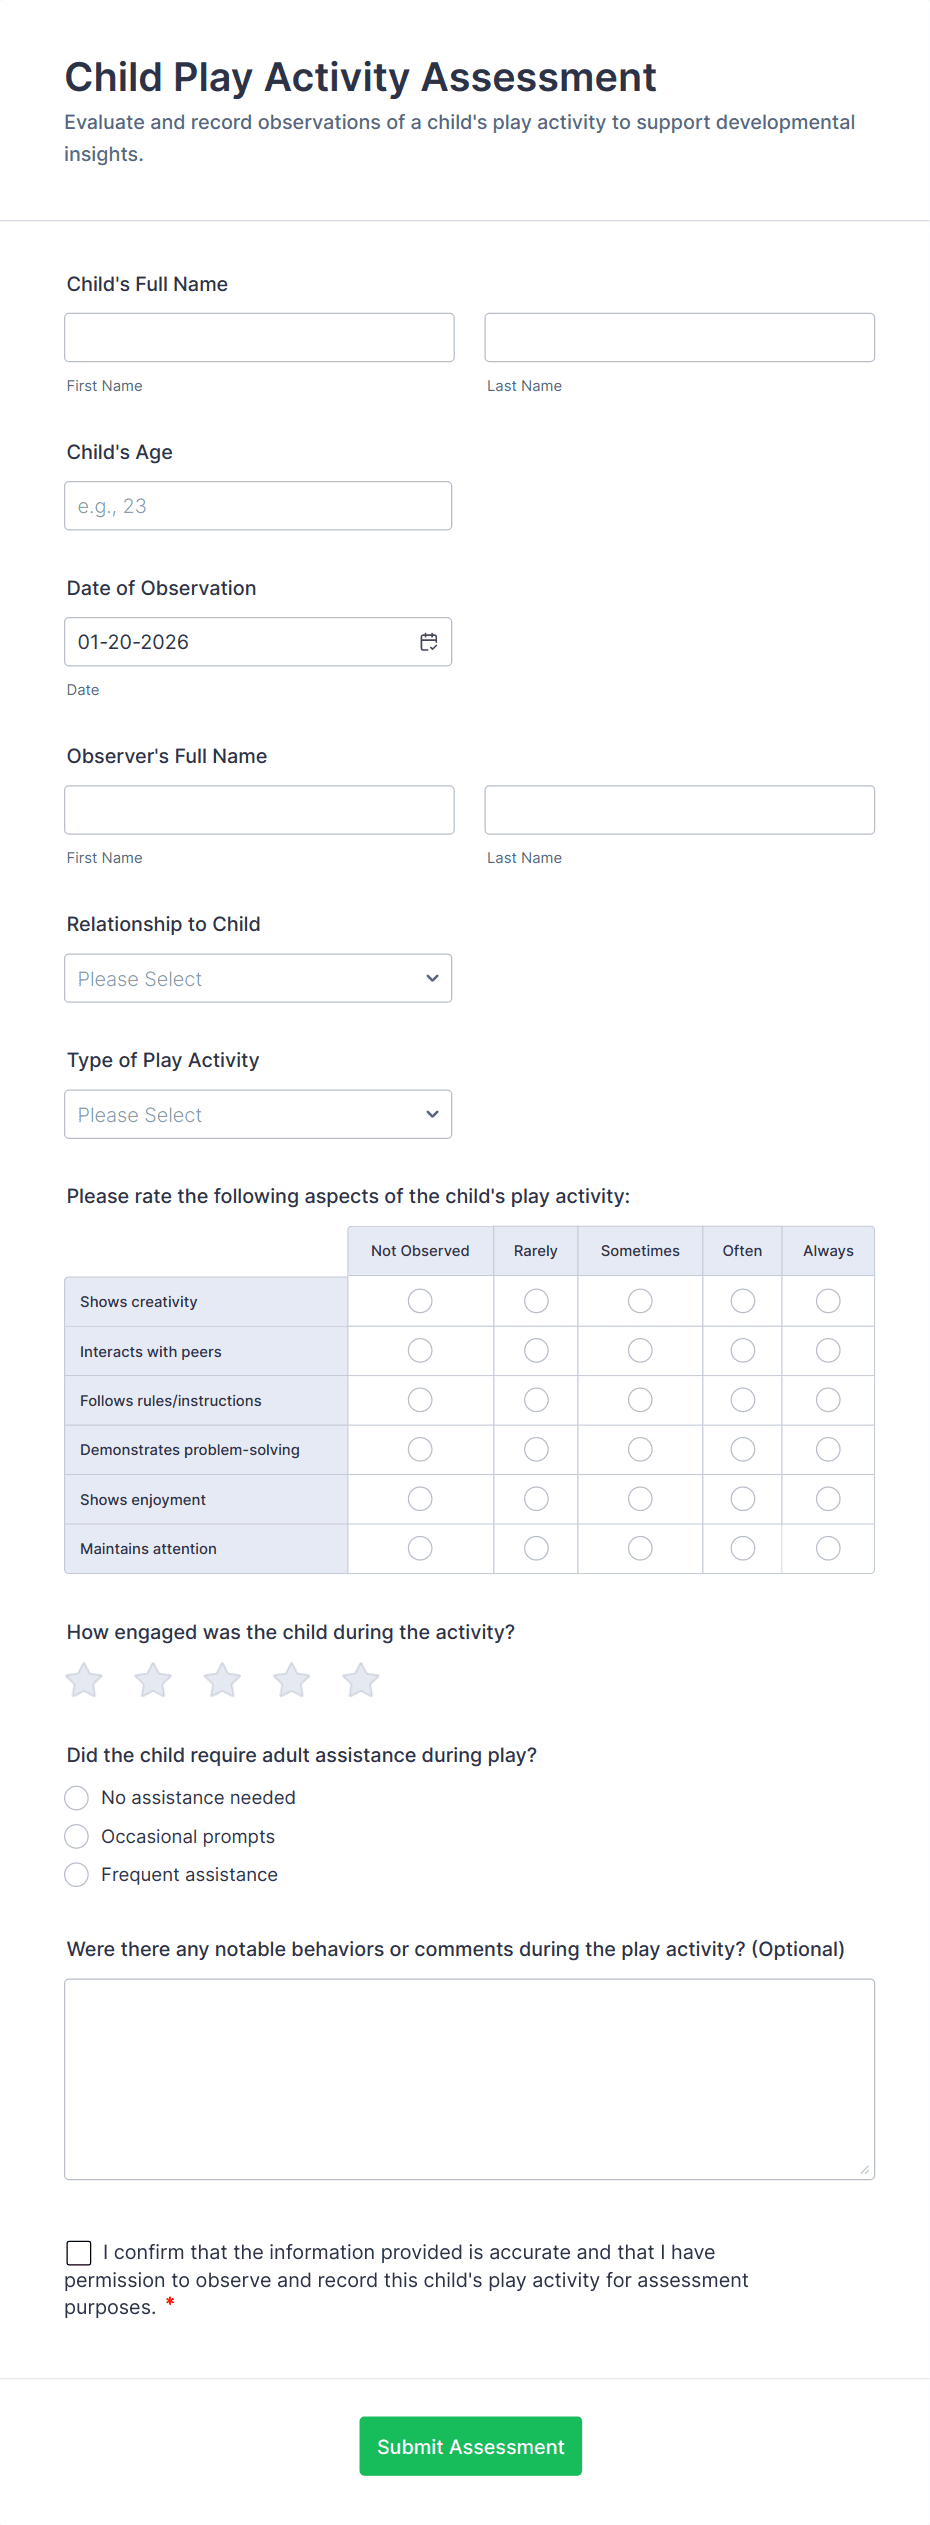Choose No assistance needed

76,1797
